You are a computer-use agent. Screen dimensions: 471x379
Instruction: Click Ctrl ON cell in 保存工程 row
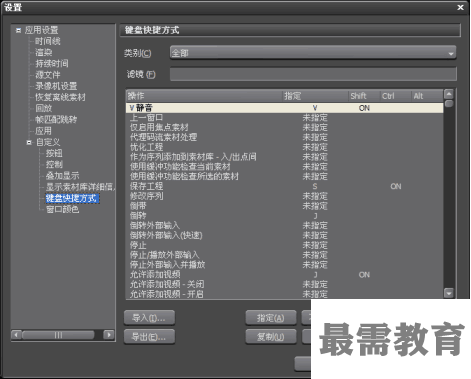point(396,186)
